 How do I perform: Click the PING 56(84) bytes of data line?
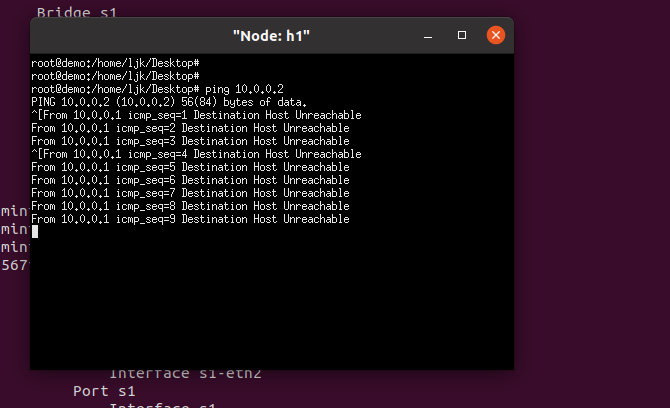pyautogui.click(x=169, y=102)
